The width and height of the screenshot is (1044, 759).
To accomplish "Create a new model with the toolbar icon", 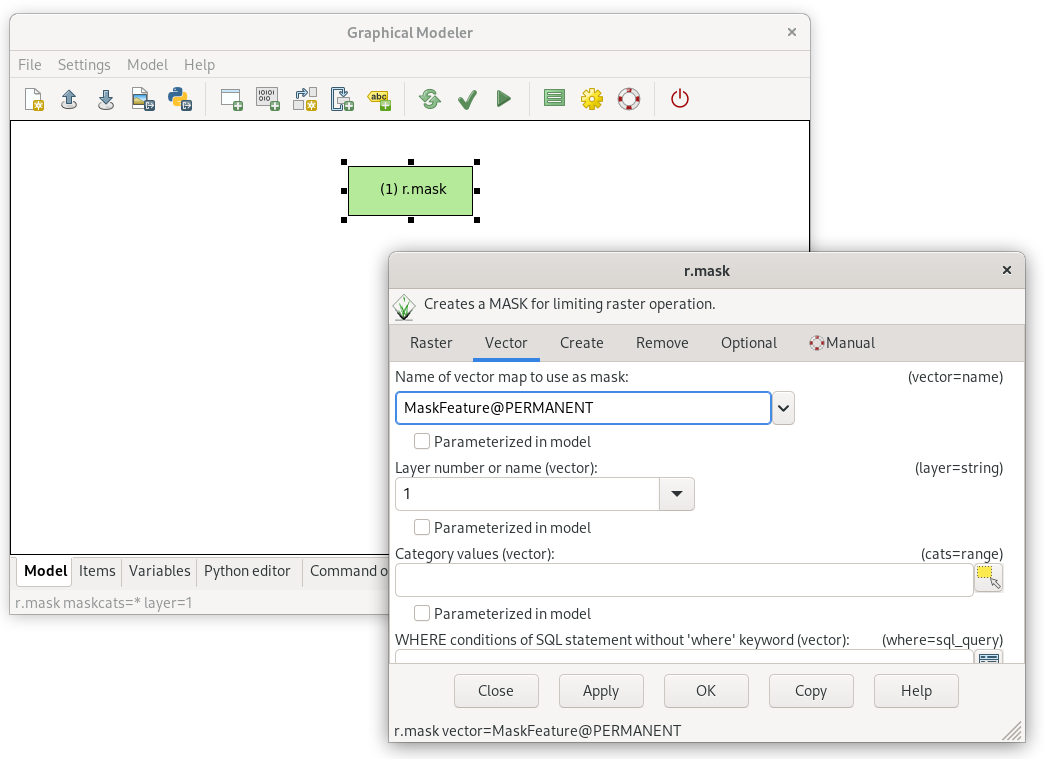I will pyautogui.click(x=34, y=99).
